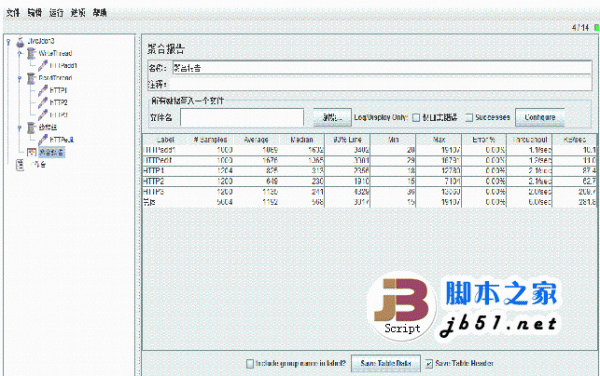600x376 pixels.
Task: Click HTTP2 row's Max value 7101
Action: 439,181
